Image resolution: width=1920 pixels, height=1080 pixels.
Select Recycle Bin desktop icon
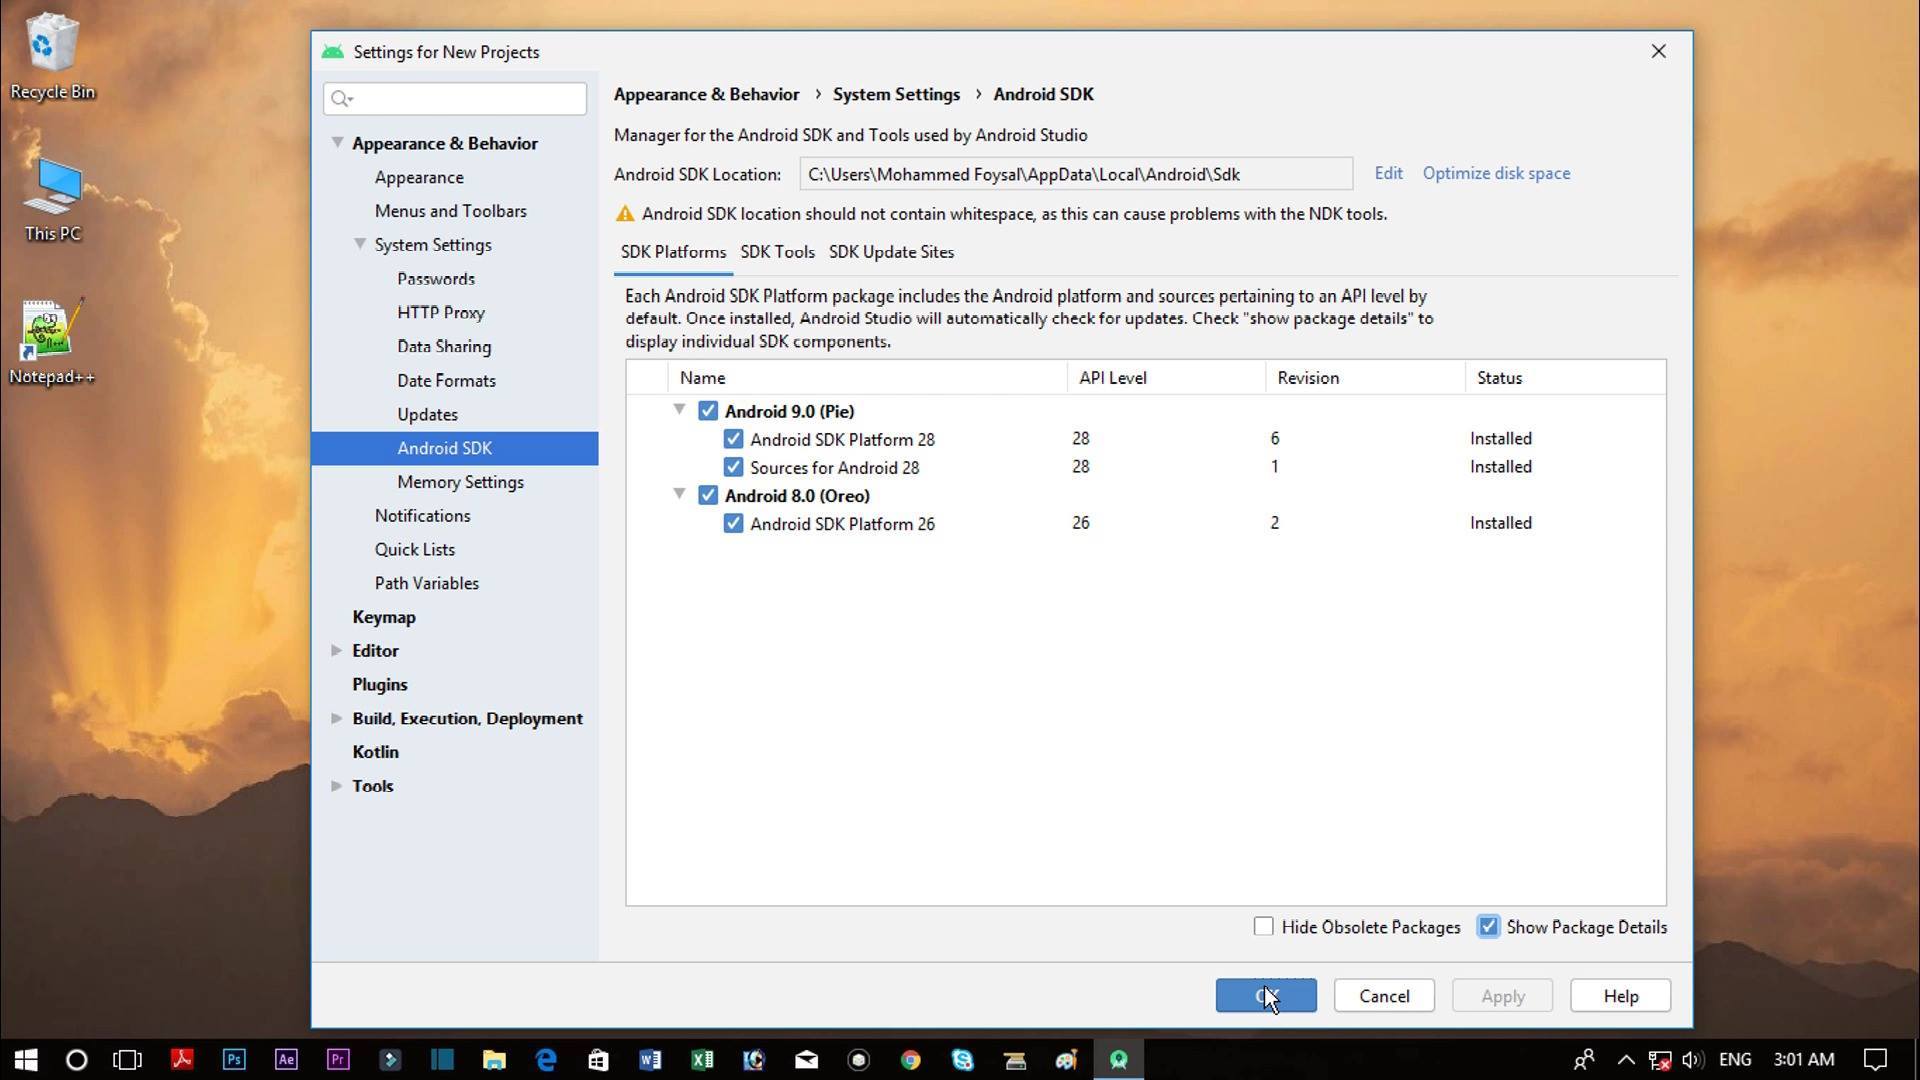click(52, 57)
